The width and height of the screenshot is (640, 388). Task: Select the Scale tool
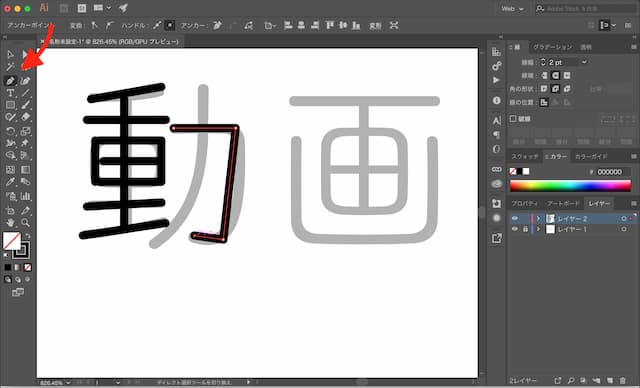point(25,131)
